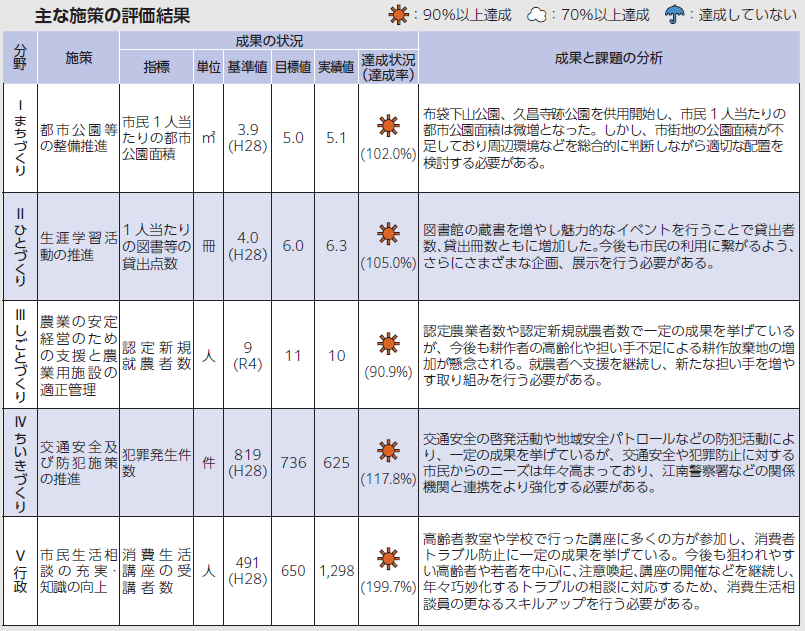Click the 目標値 column header
The height and width of the screenshot is (631, 805).
293,67
